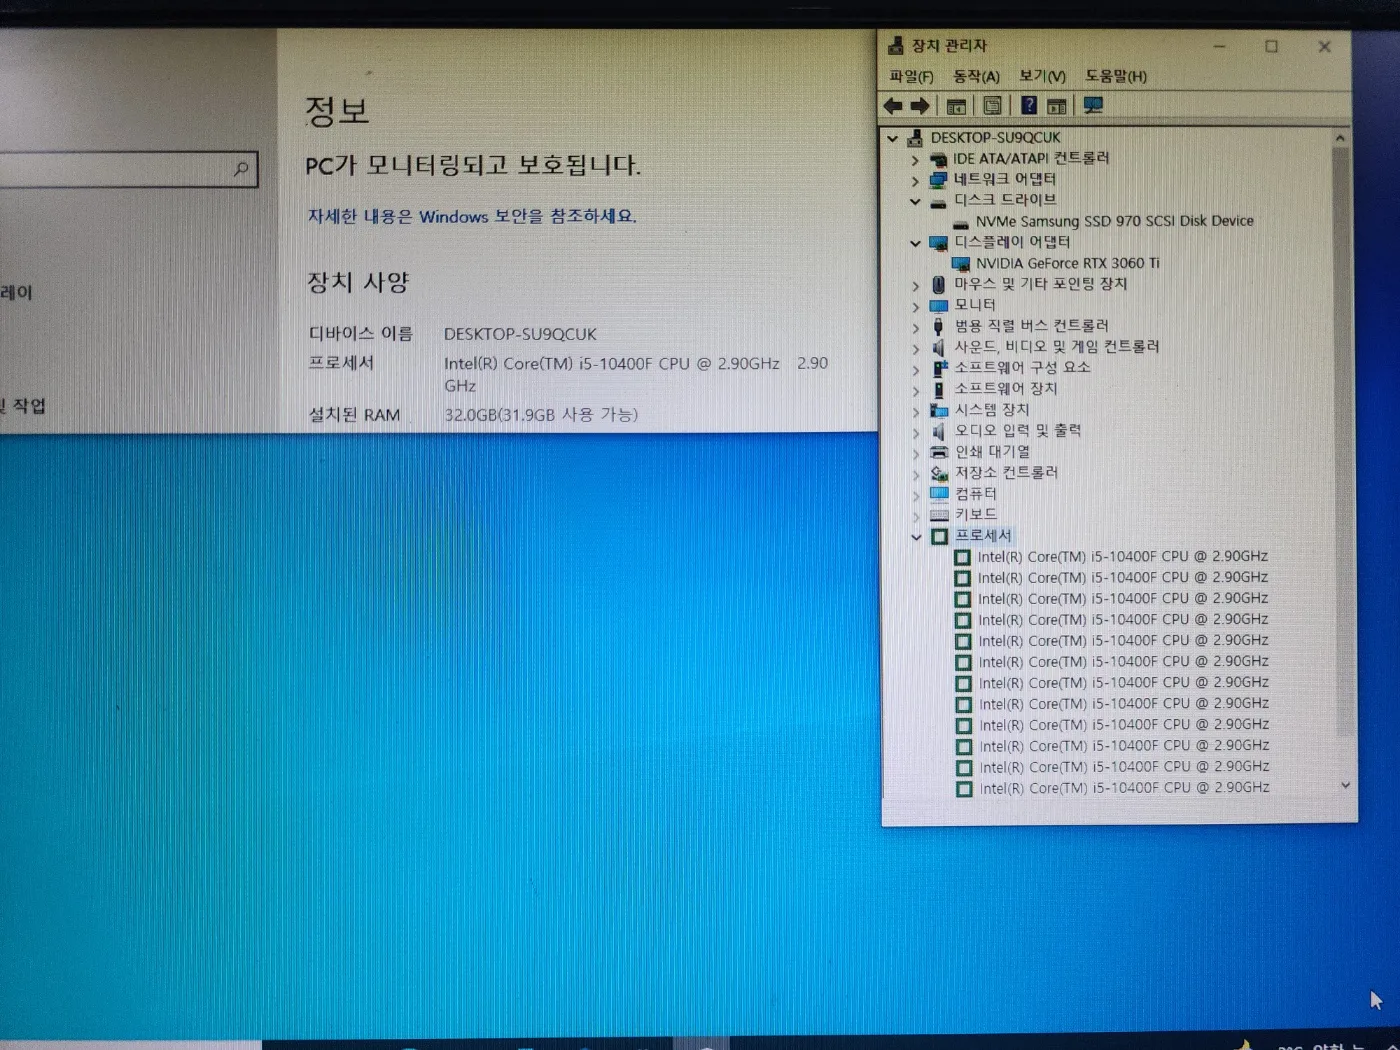
Task: Expand the 오디오 입력 및 출력 node
Action: tap(915, 433)
